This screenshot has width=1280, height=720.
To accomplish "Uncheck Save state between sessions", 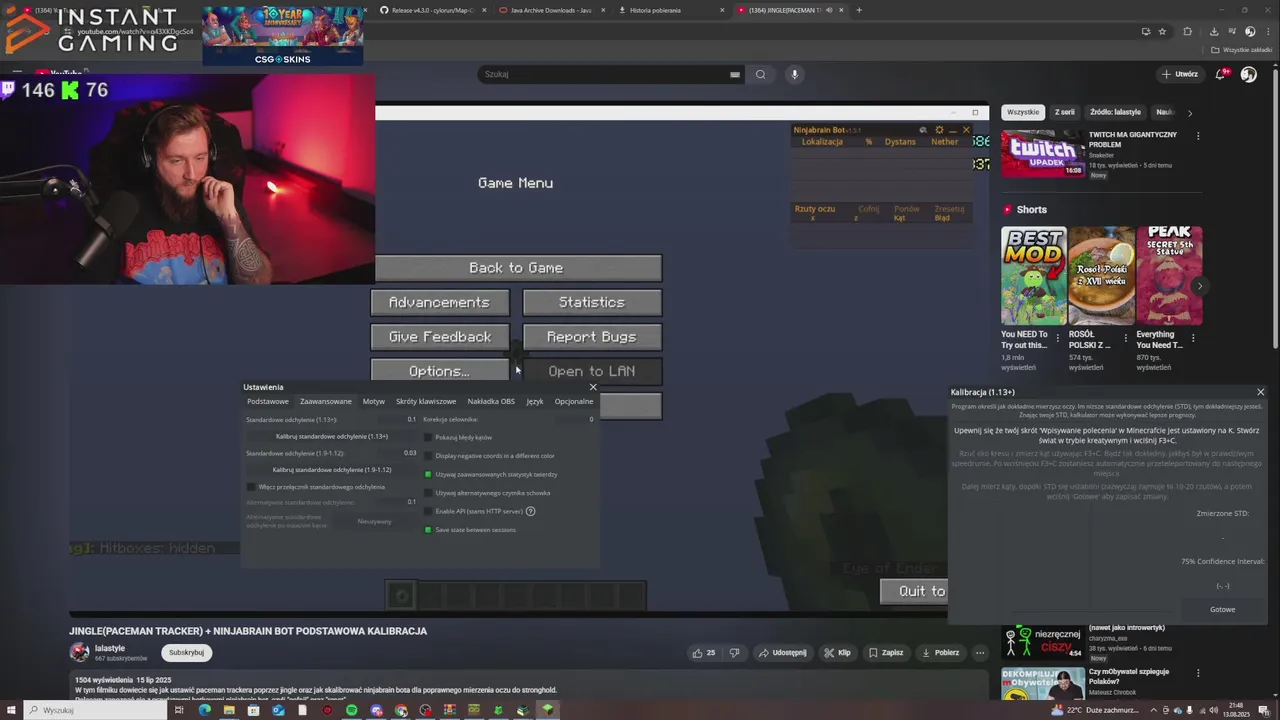I will click(428, 530).
